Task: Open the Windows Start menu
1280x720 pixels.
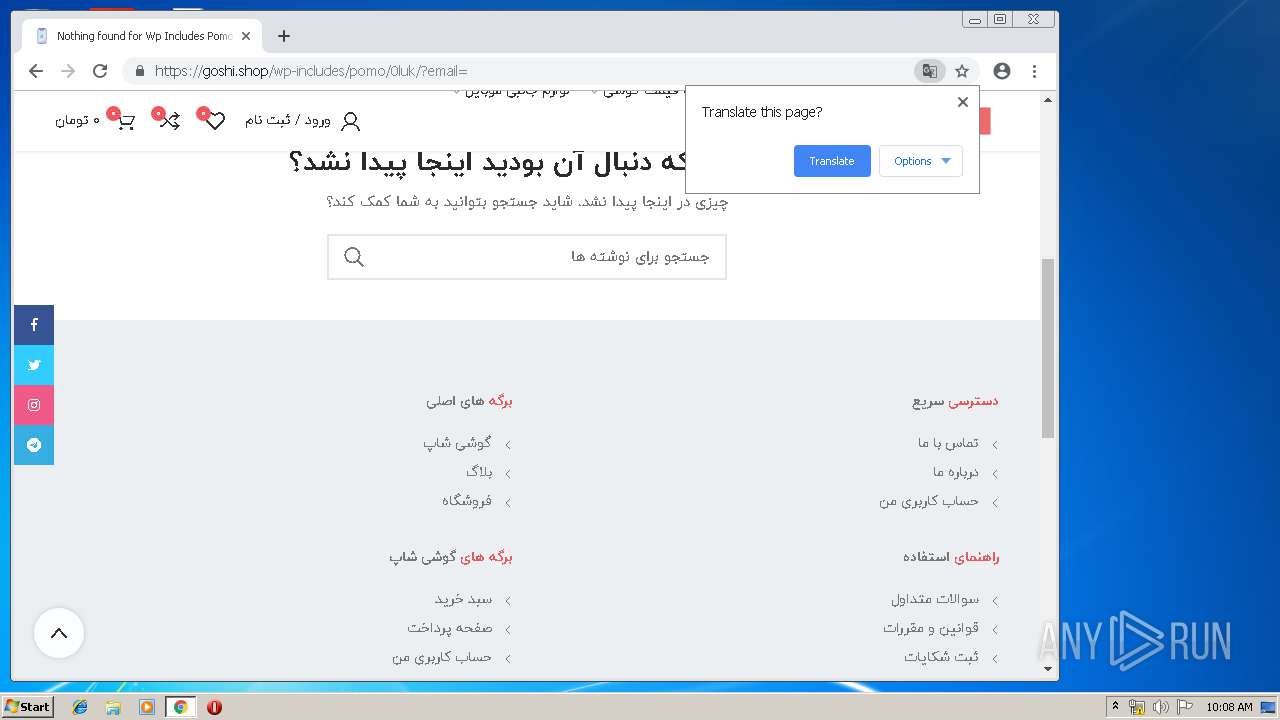Action: [x=28, y=707]
